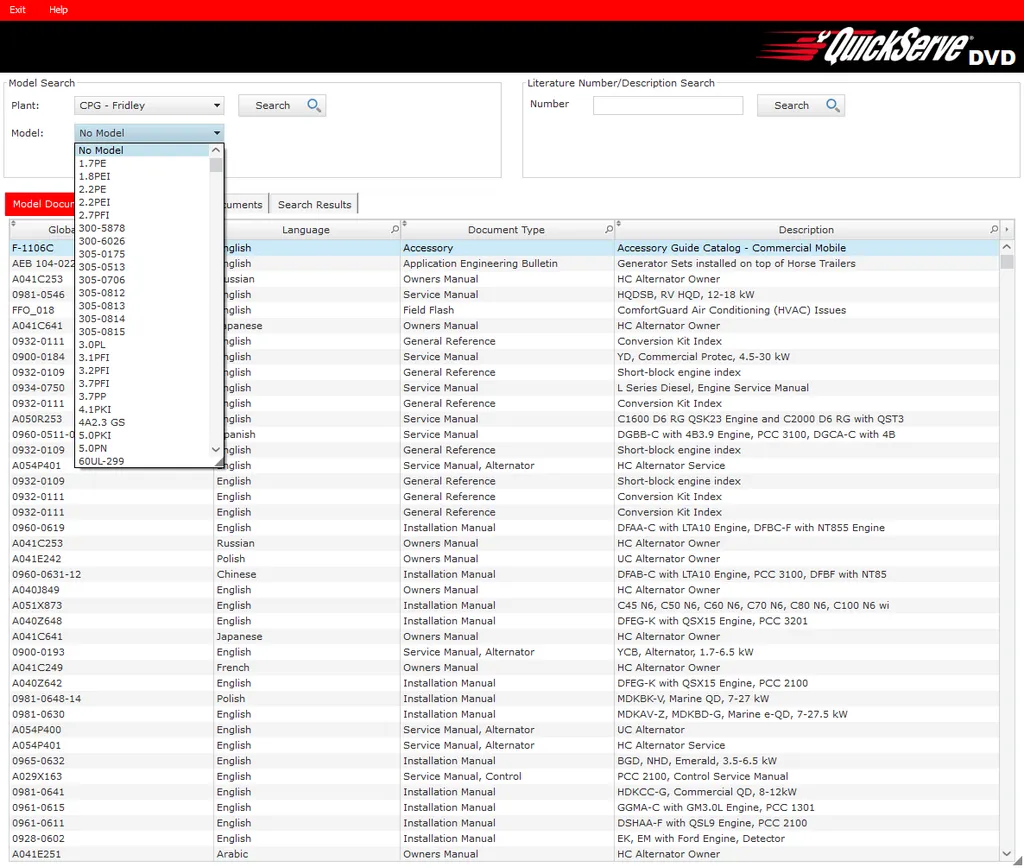
Task: Click the Model list scroll-up arrow
Action: (216, 150)
